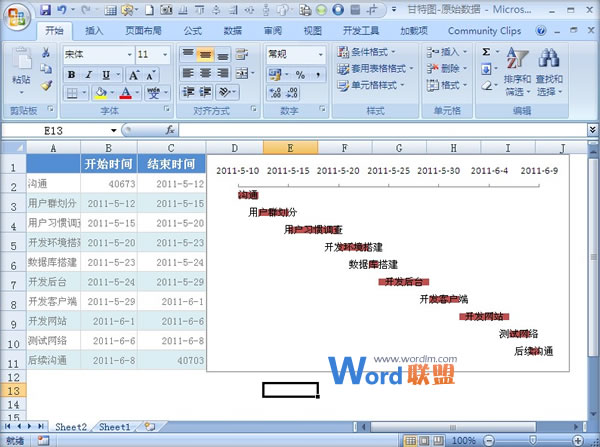This screenshot has height=447, width=600.
Task: Align text to bottom of cell
Action: (223, 55)
